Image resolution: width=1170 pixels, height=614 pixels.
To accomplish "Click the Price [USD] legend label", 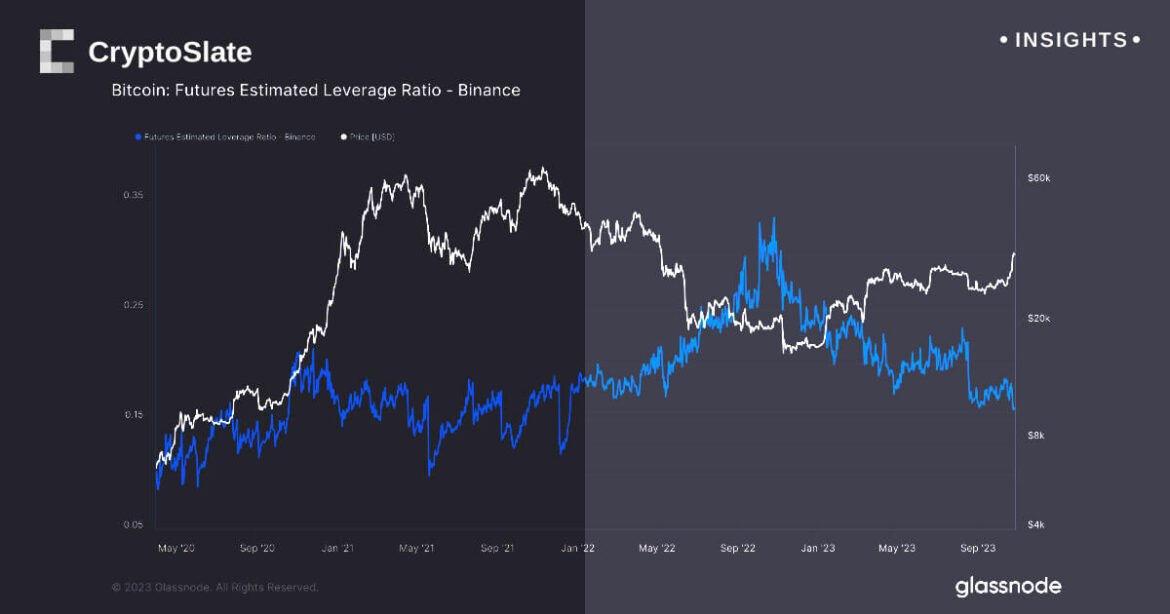I will [372, 137].
